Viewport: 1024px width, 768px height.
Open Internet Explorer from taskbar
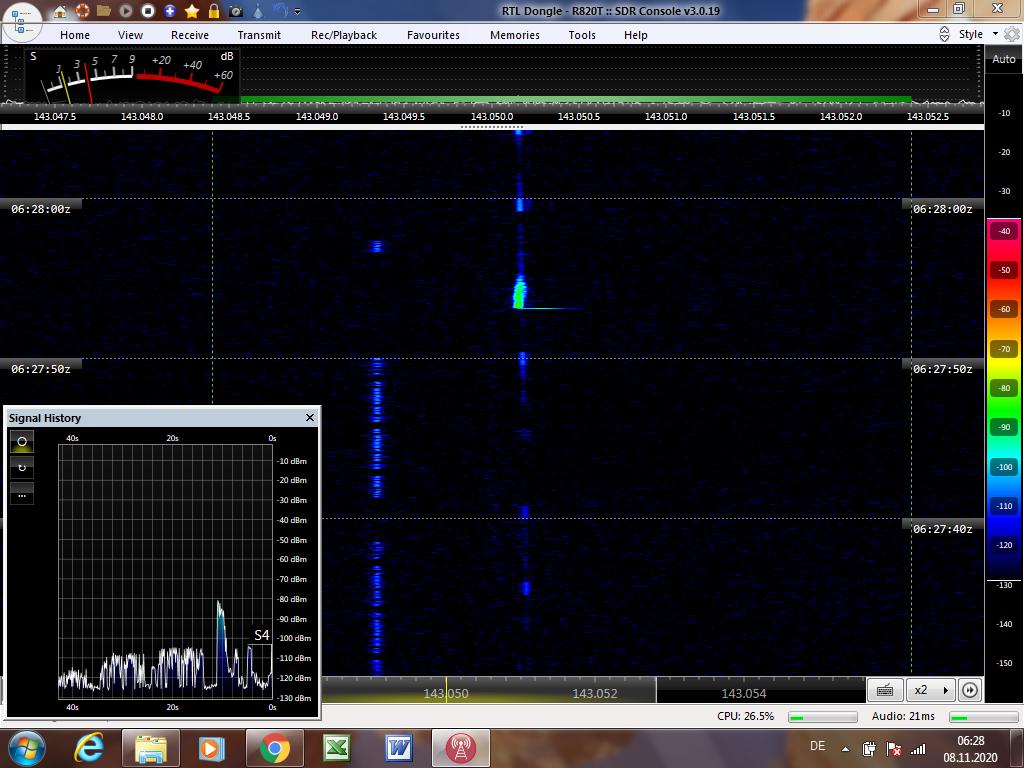(x=89, y=748)
